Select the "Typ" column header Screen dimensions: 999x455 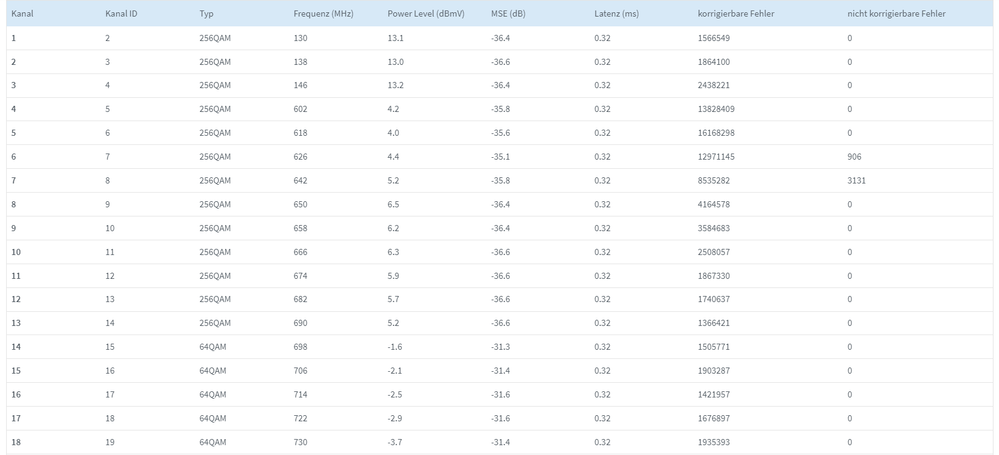[x=206, y=14]
